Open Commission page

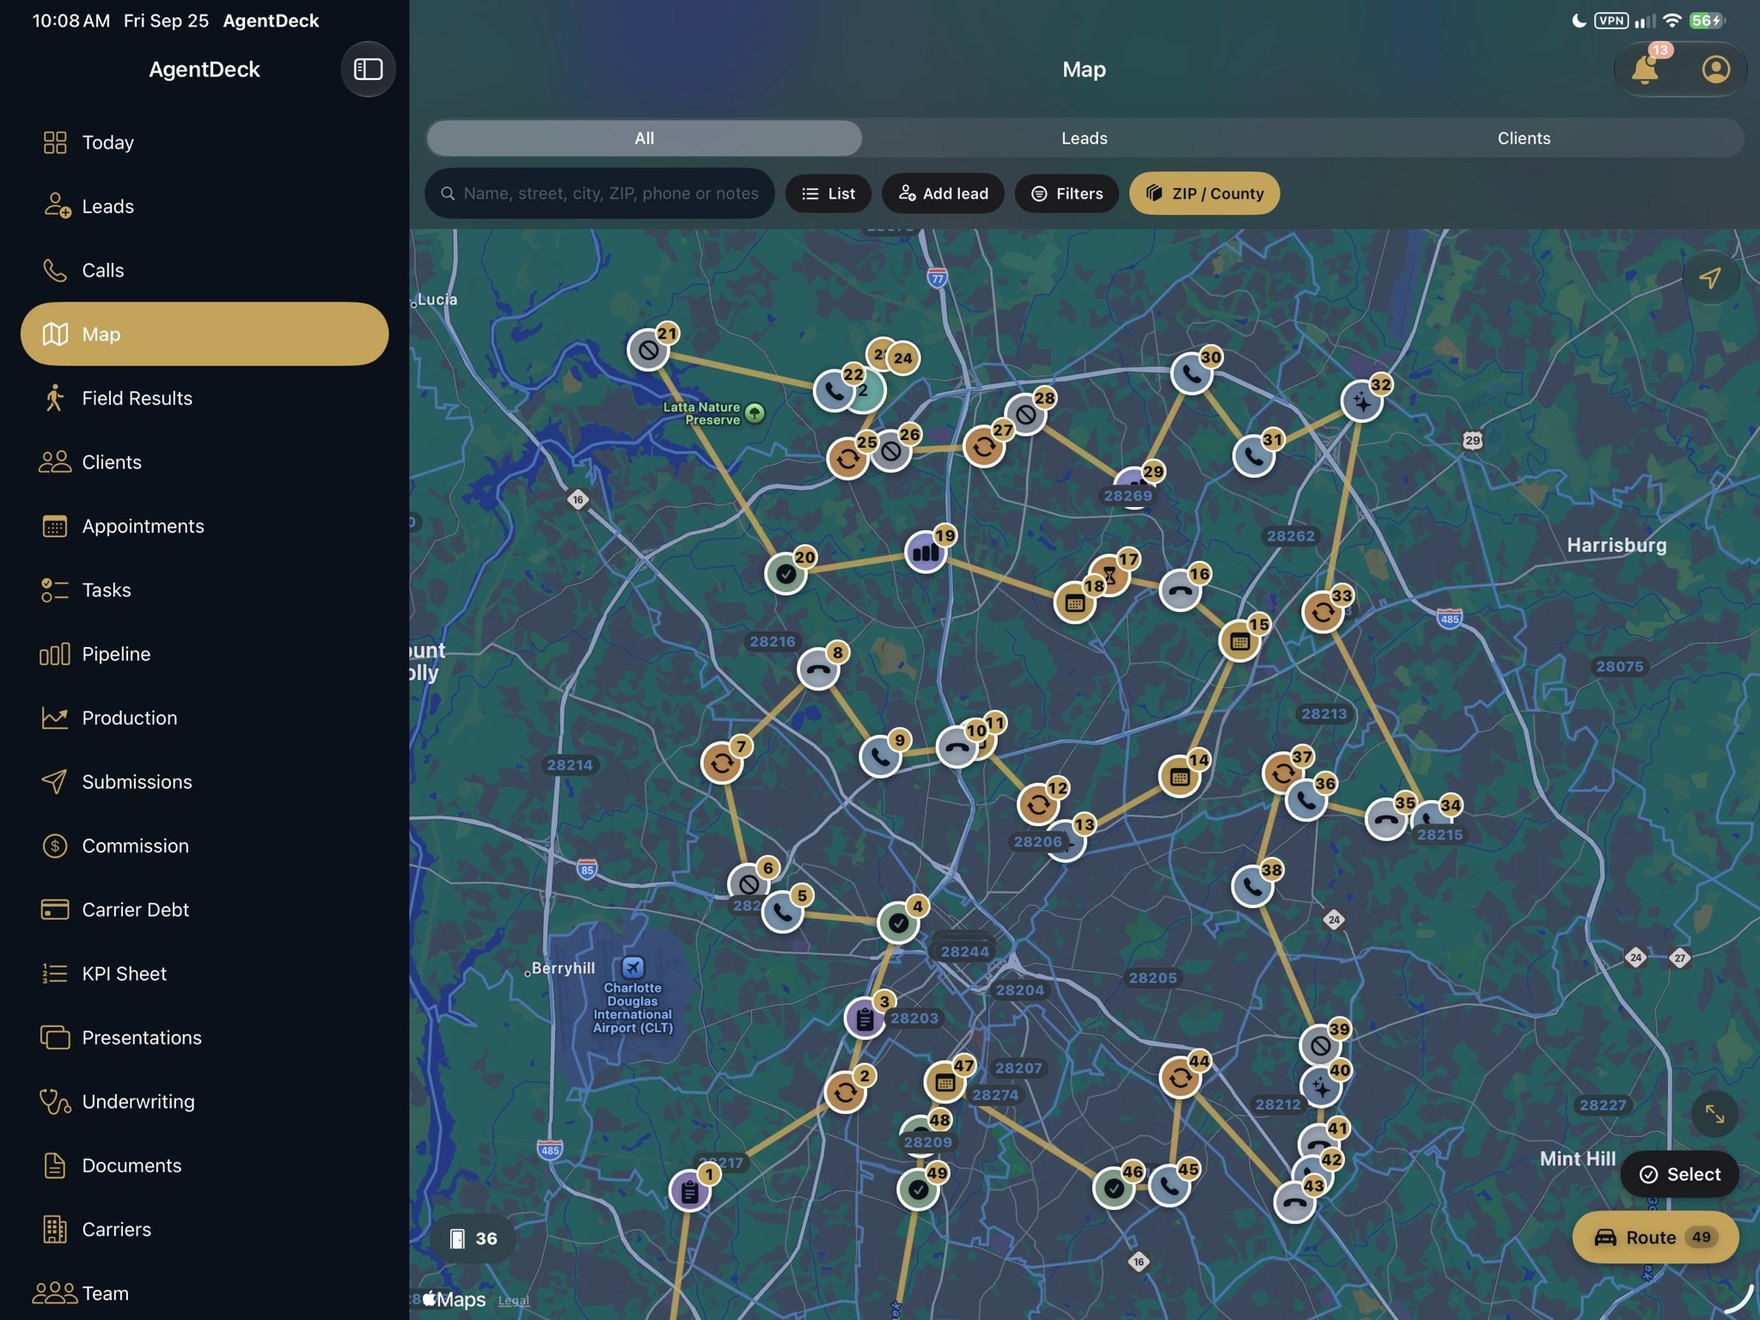pos(205,846)
